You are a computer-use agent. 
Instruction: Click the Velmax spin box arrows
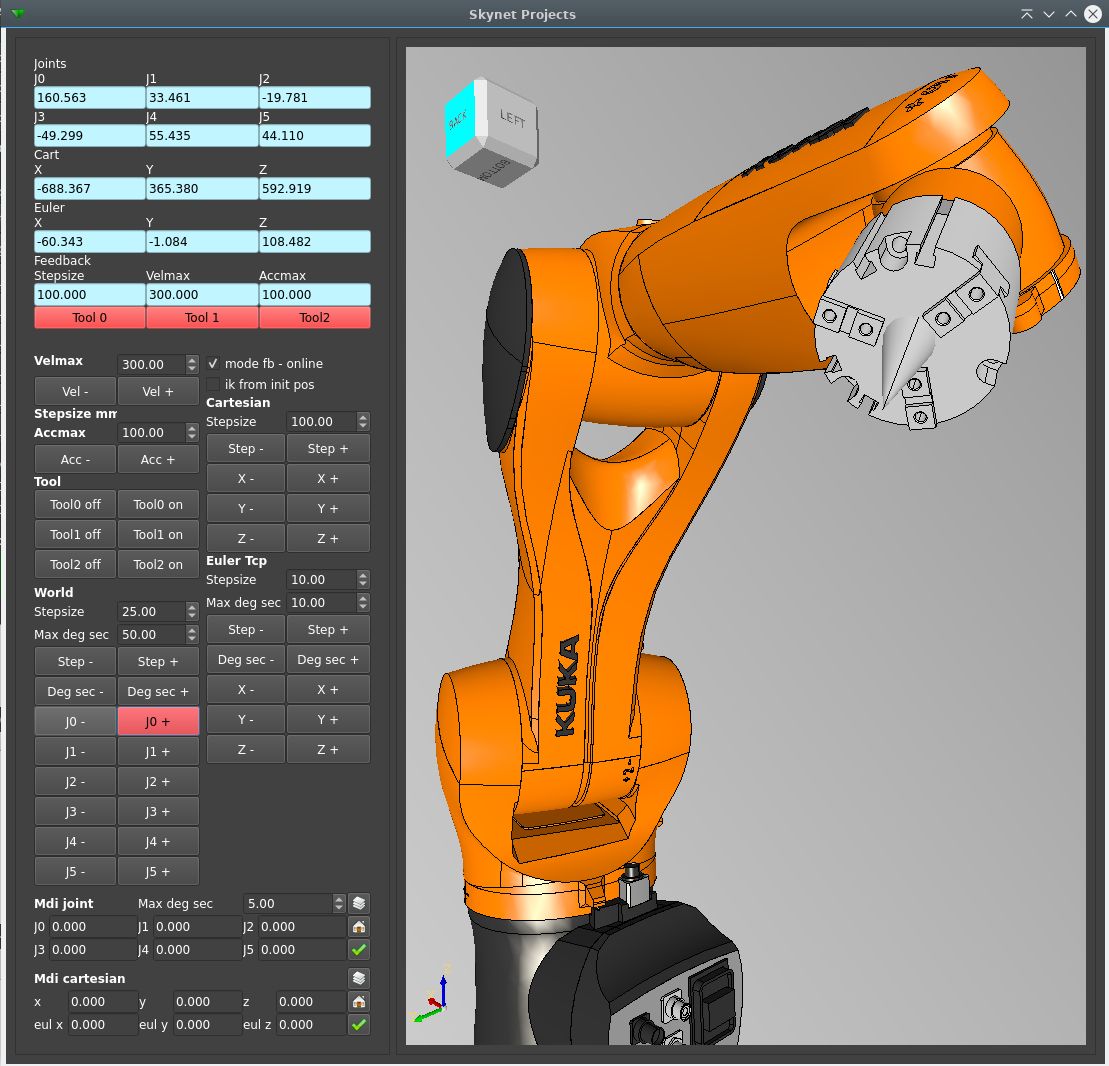[192, 364]
